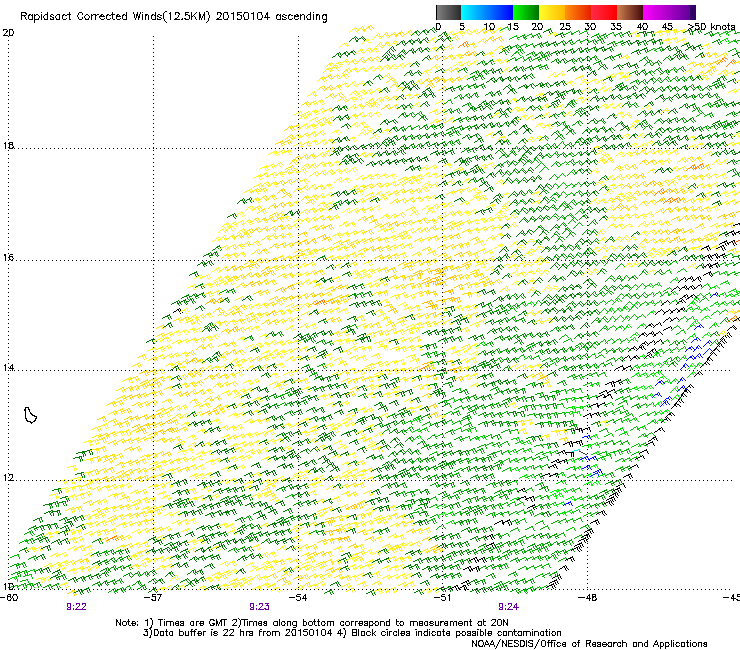
Task: Click the gray 0-5 knots color segment
Action: click(448, 12)
